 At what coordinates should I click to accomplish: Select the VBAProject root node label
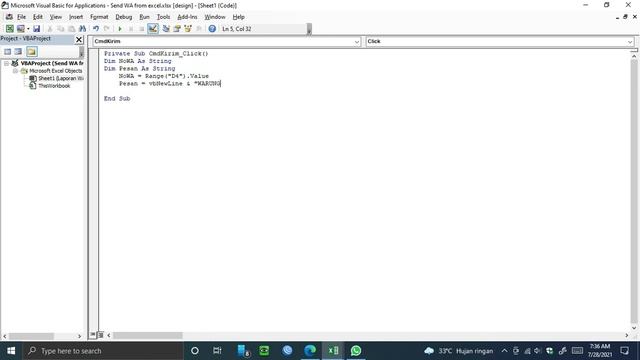(x=52, y=63)
